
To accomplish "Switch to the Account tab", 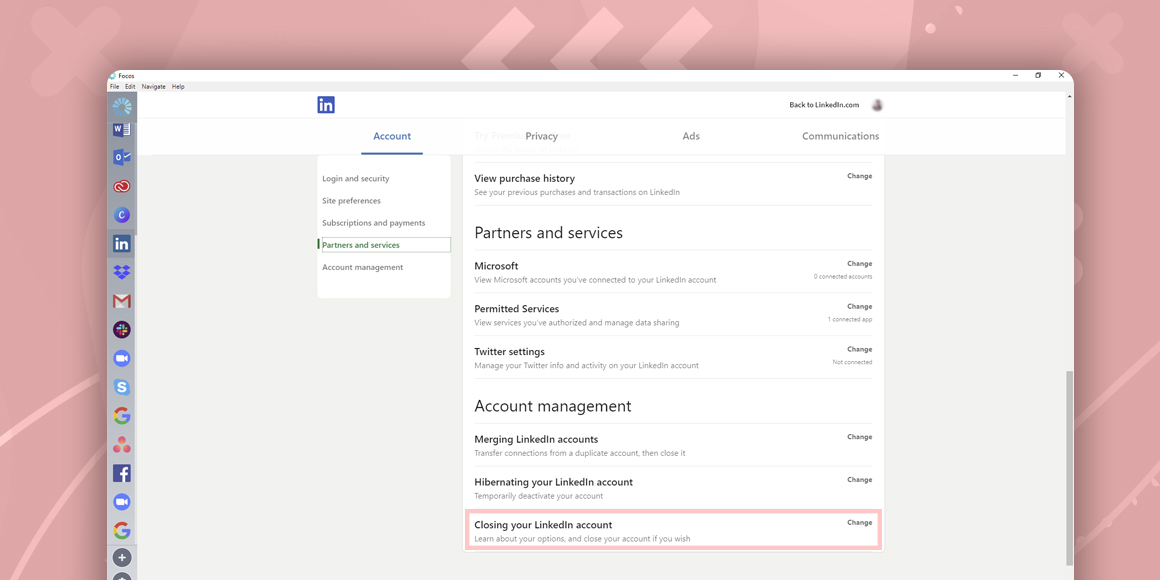I will 392,136.
